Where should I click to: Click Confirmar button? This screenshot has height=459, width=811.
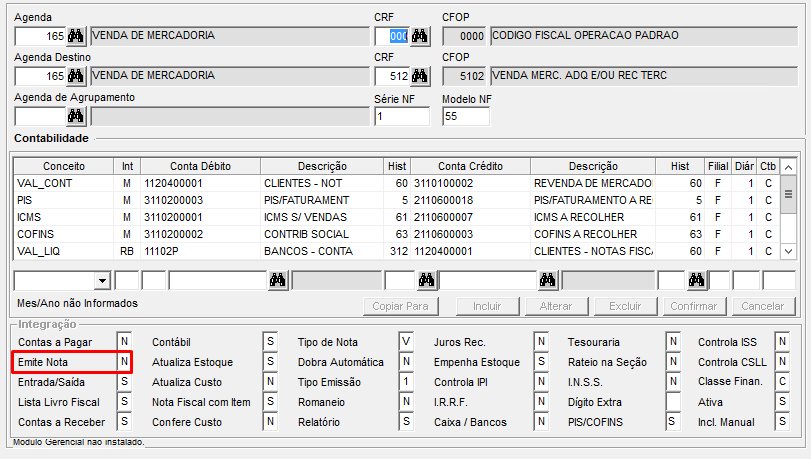click(694, 306)
